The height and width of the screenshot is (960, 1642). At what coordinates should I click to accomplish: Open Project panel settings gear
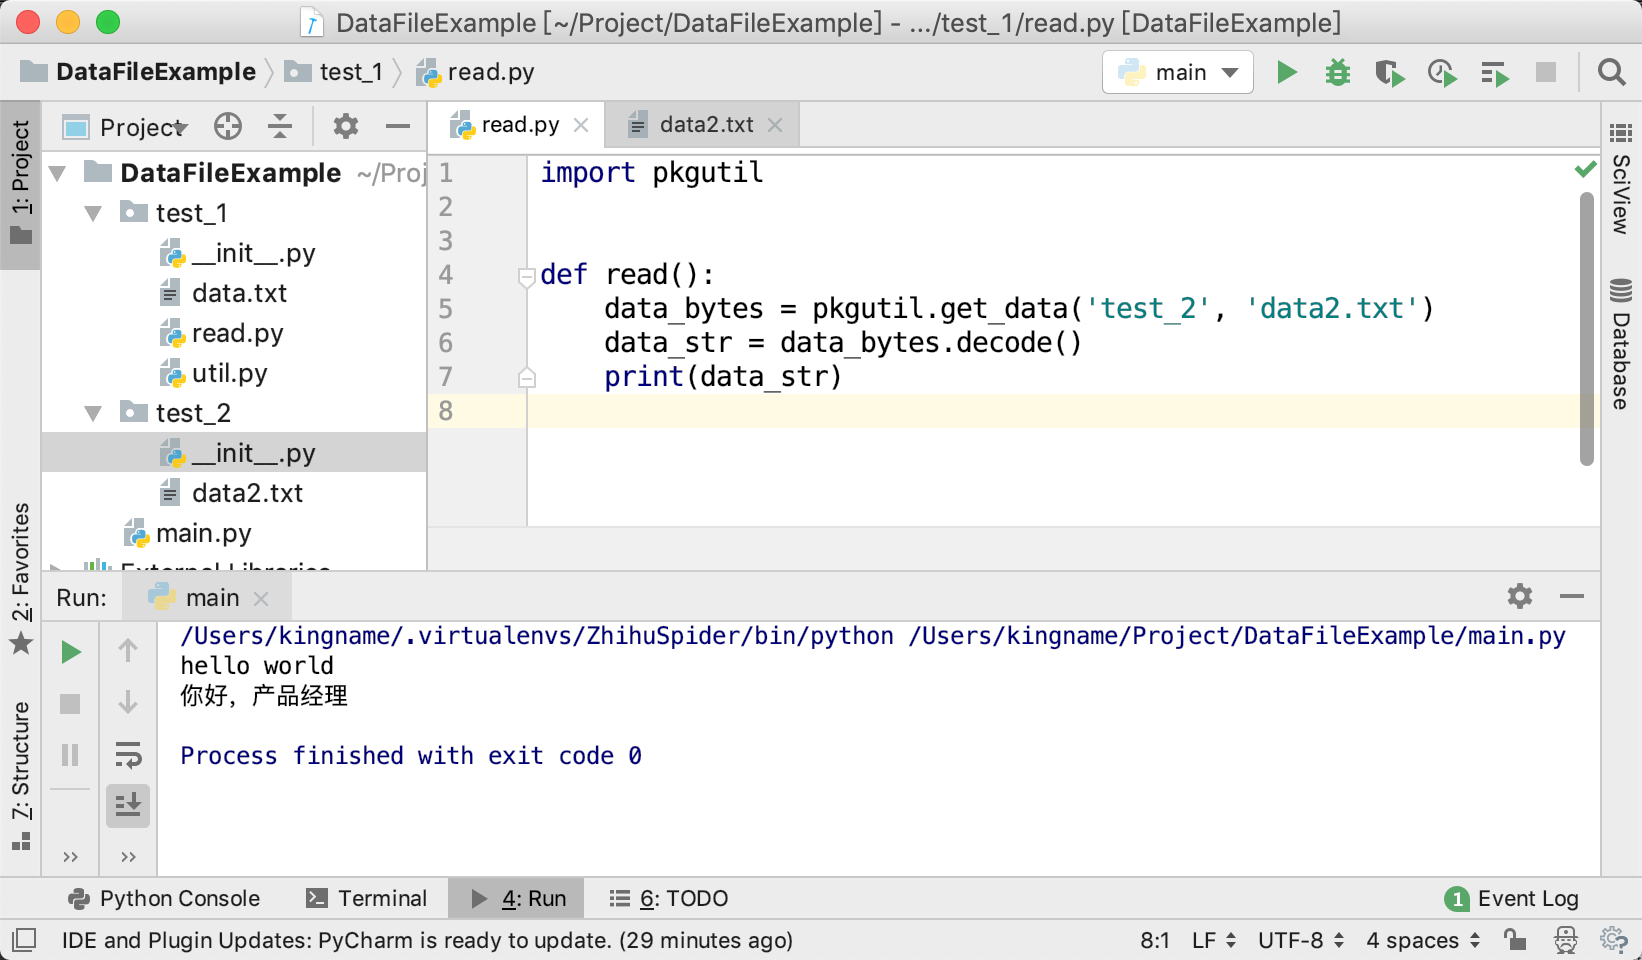(345, 126)
